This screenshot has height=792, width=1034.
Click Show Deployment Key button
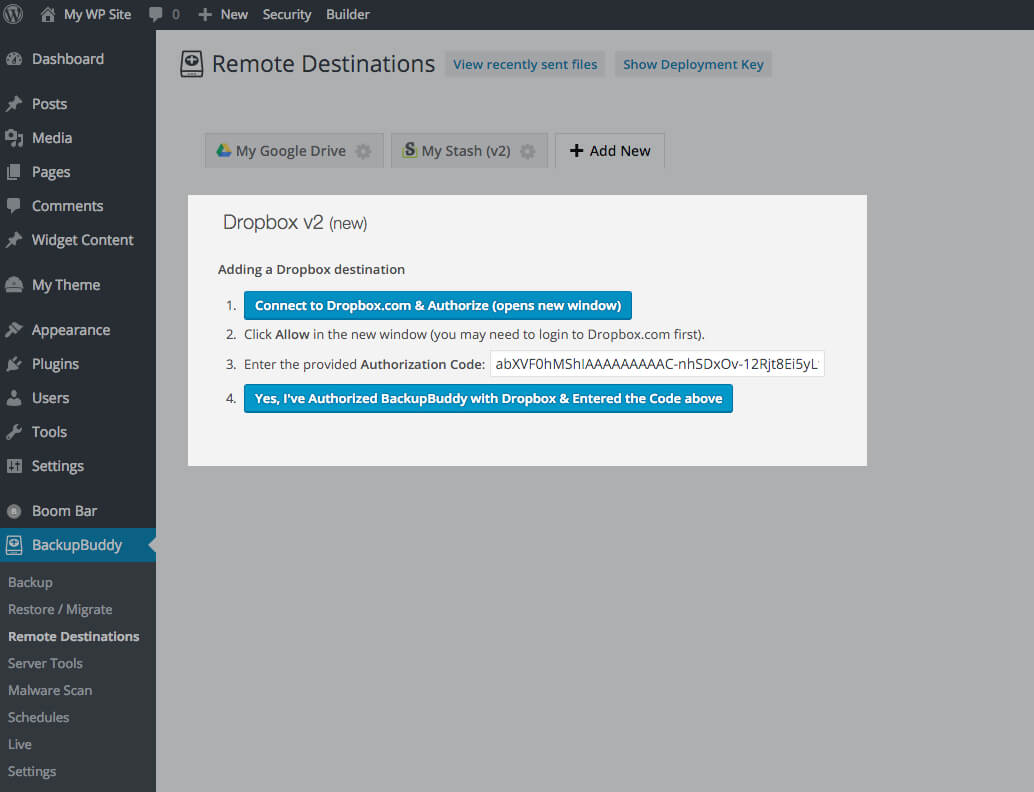693,64
